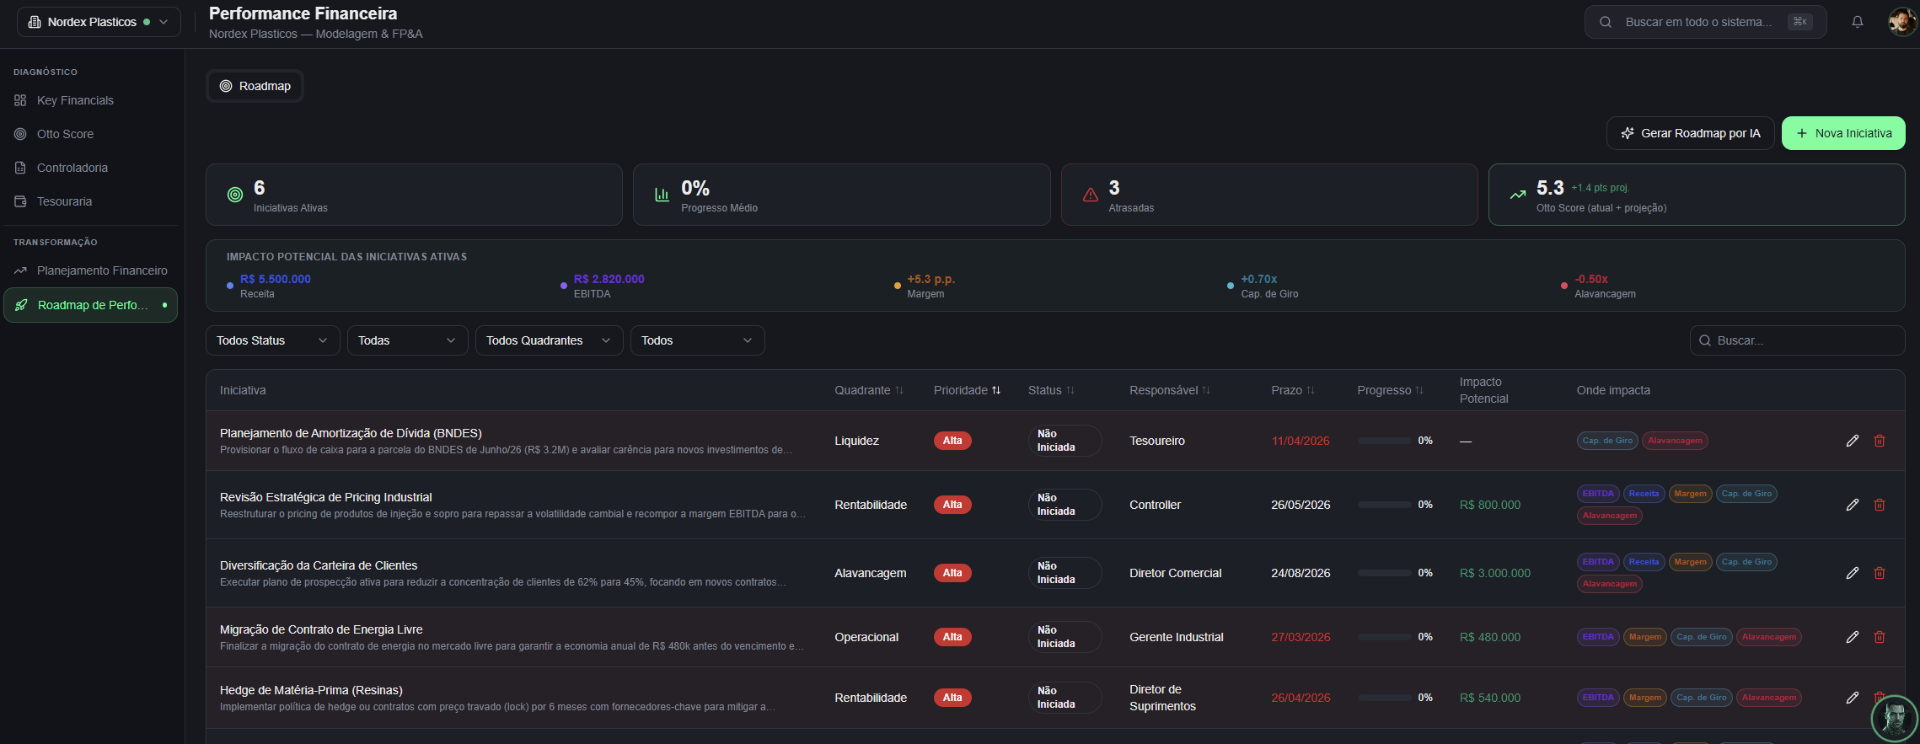Open the Todos Quadrantes filter dropdown
Screen dimensions: 1920x744
(549, 341)
